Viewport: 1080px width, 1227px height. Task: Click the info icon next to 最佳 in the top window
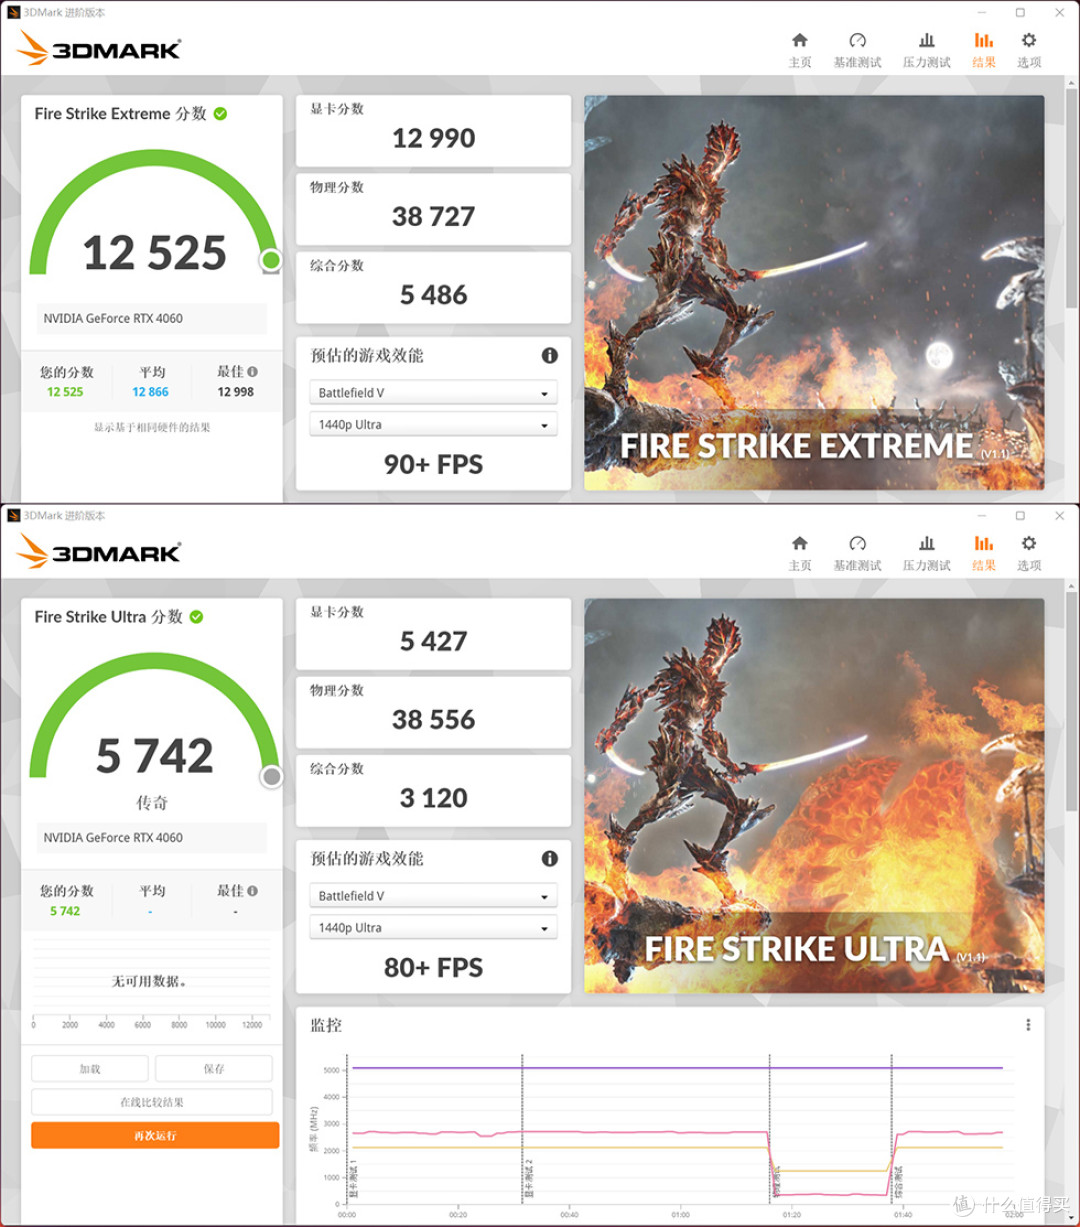[252, 371]
